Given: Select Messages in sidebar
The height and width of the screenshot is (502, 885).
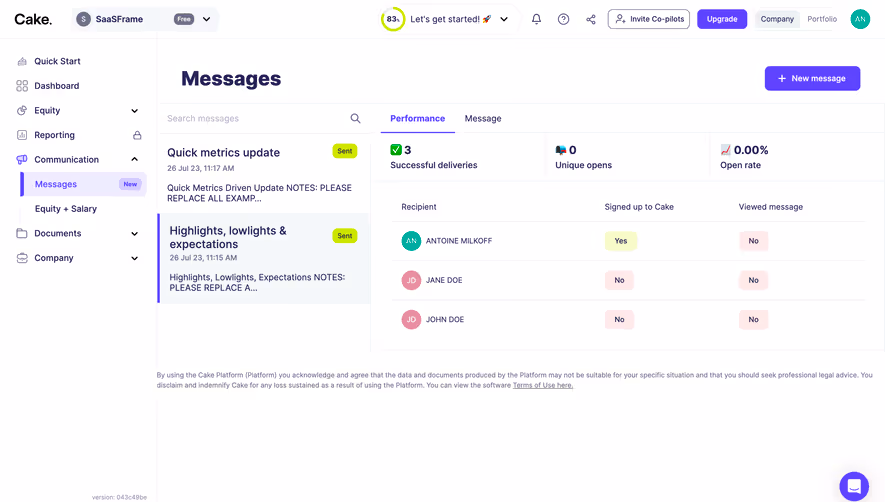Looking at the screenshot, I should click(84, 184).
